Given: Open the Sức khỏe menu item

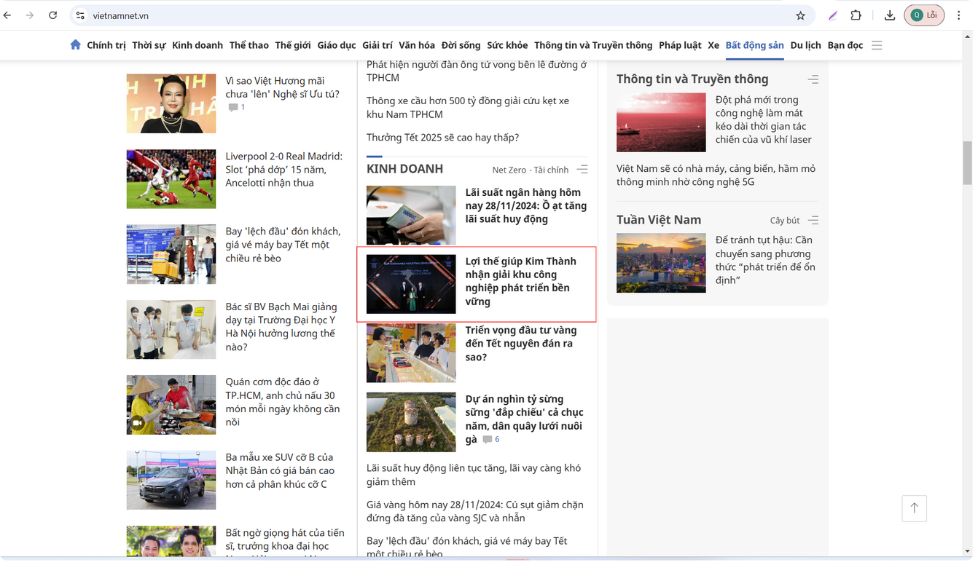Looking at the screenshot, I should pos(507,45).
